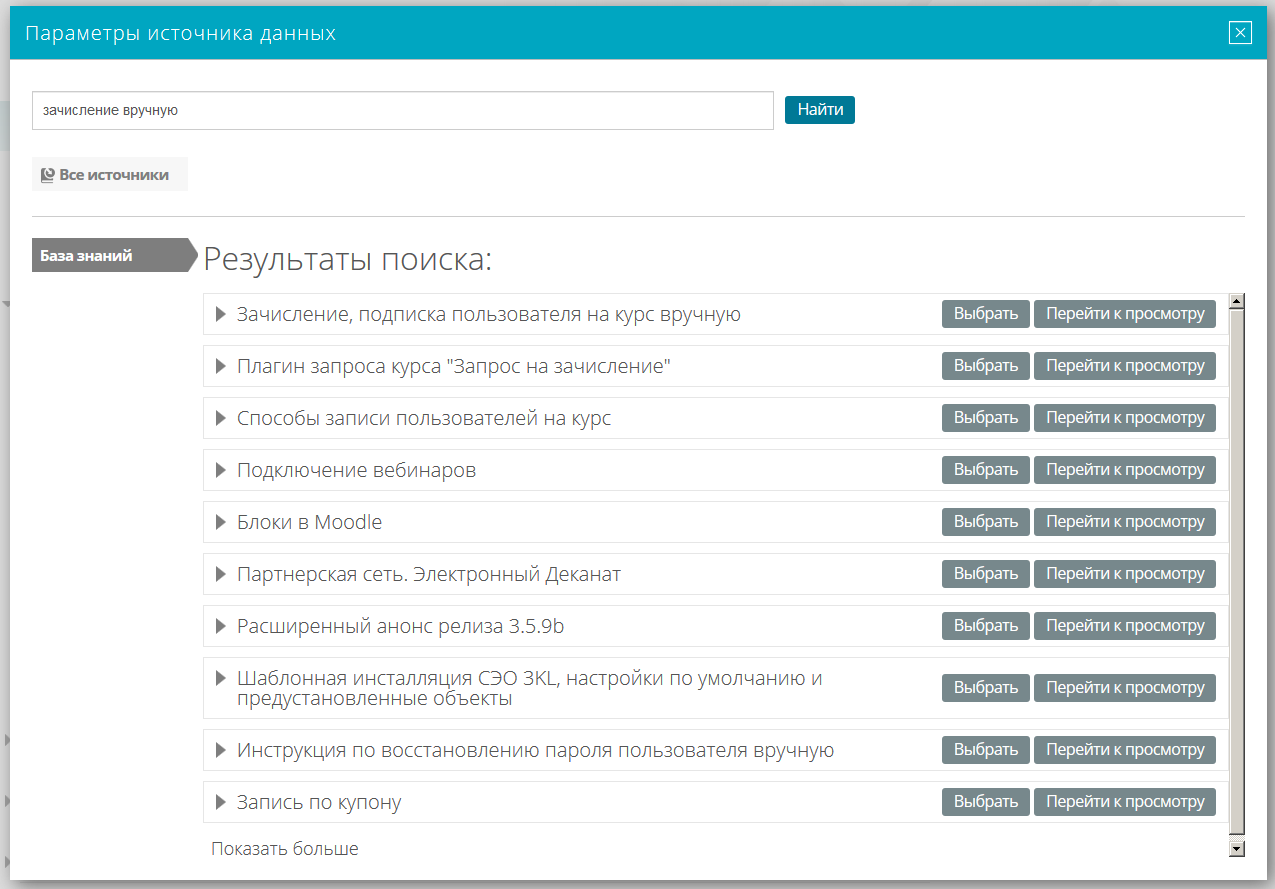Click the search query input field

(402, 111)
